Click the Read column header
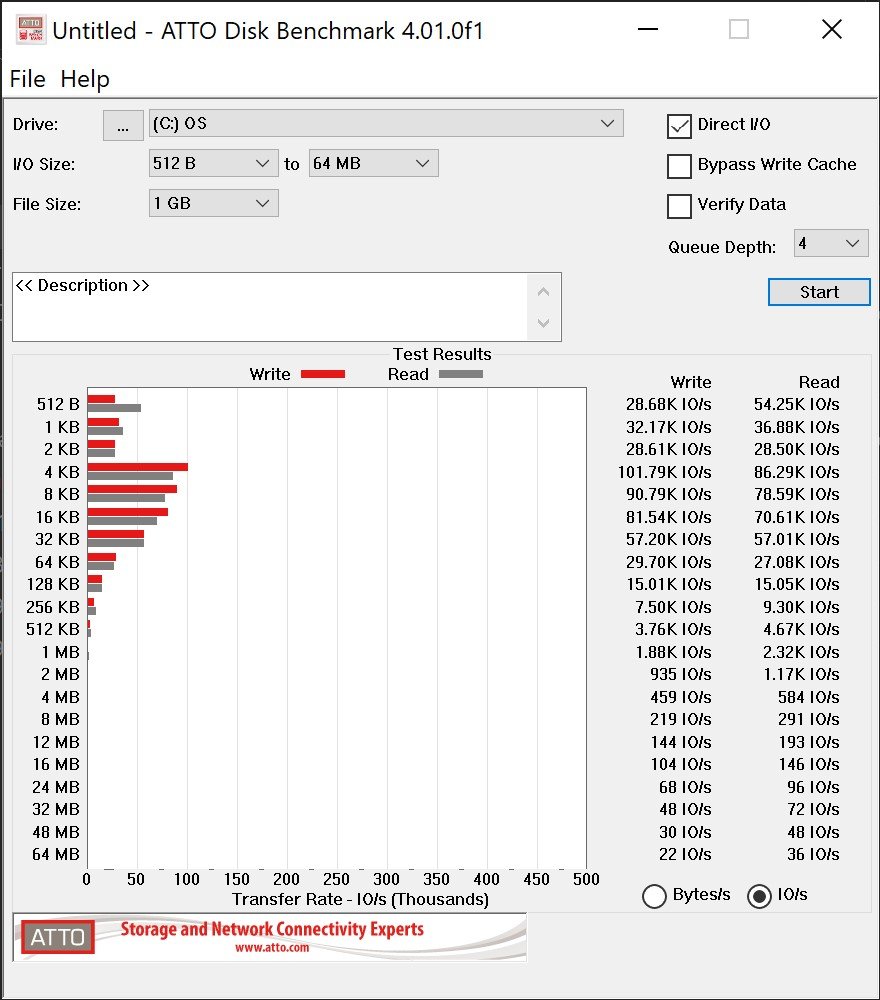 tap(819, 382)
